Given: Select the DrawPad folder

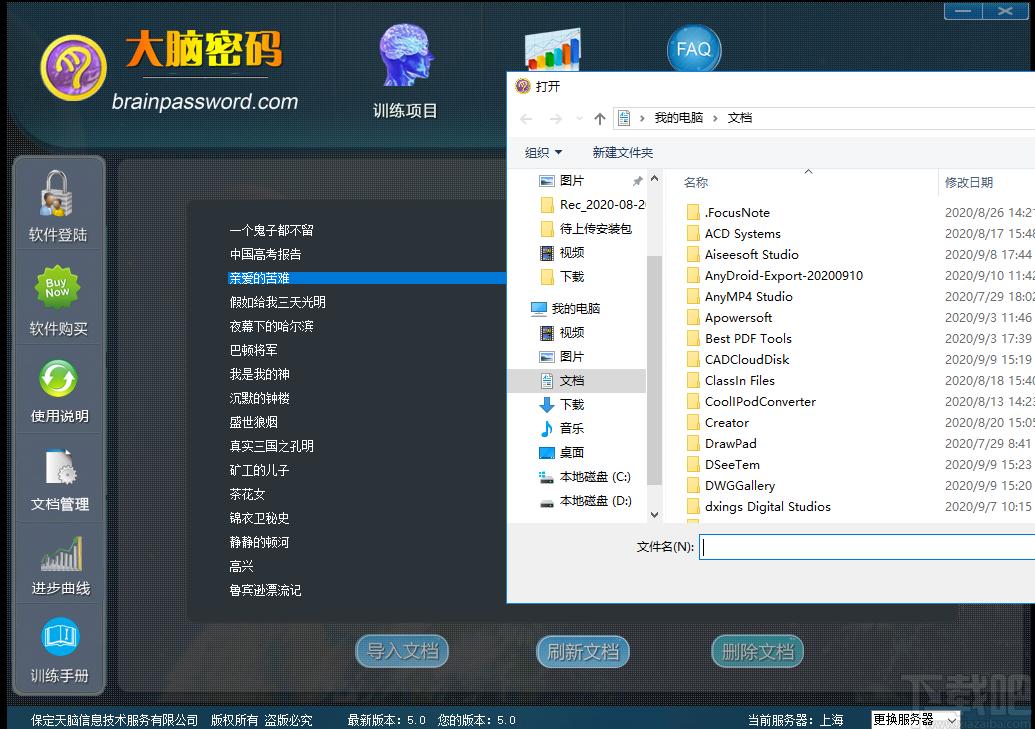Looking at the screenshot, I should [x=730, y=444].
